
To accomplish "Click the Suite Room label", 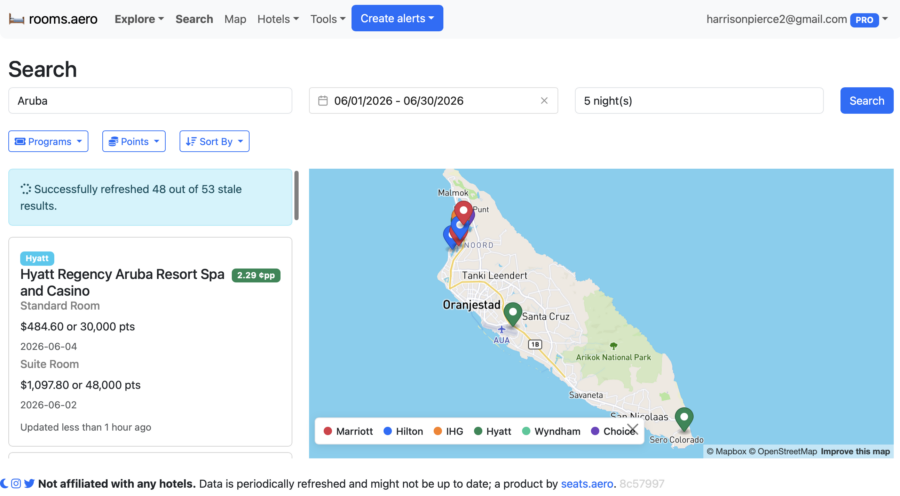I will coord(49,364).
